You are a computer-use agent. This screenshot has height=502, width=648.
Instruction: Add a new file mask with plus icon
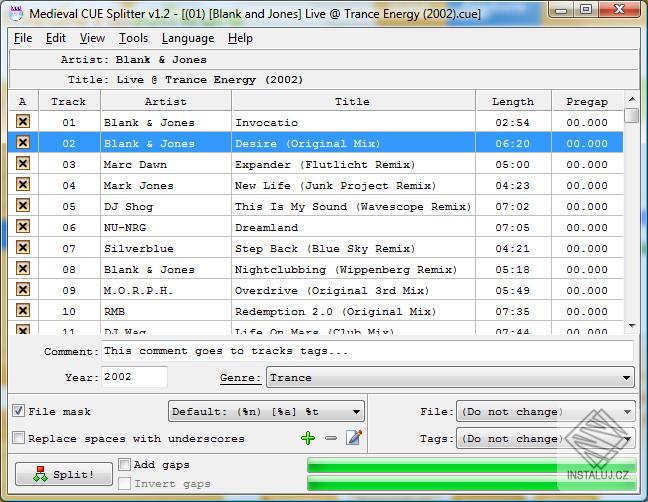pos(308,438)
